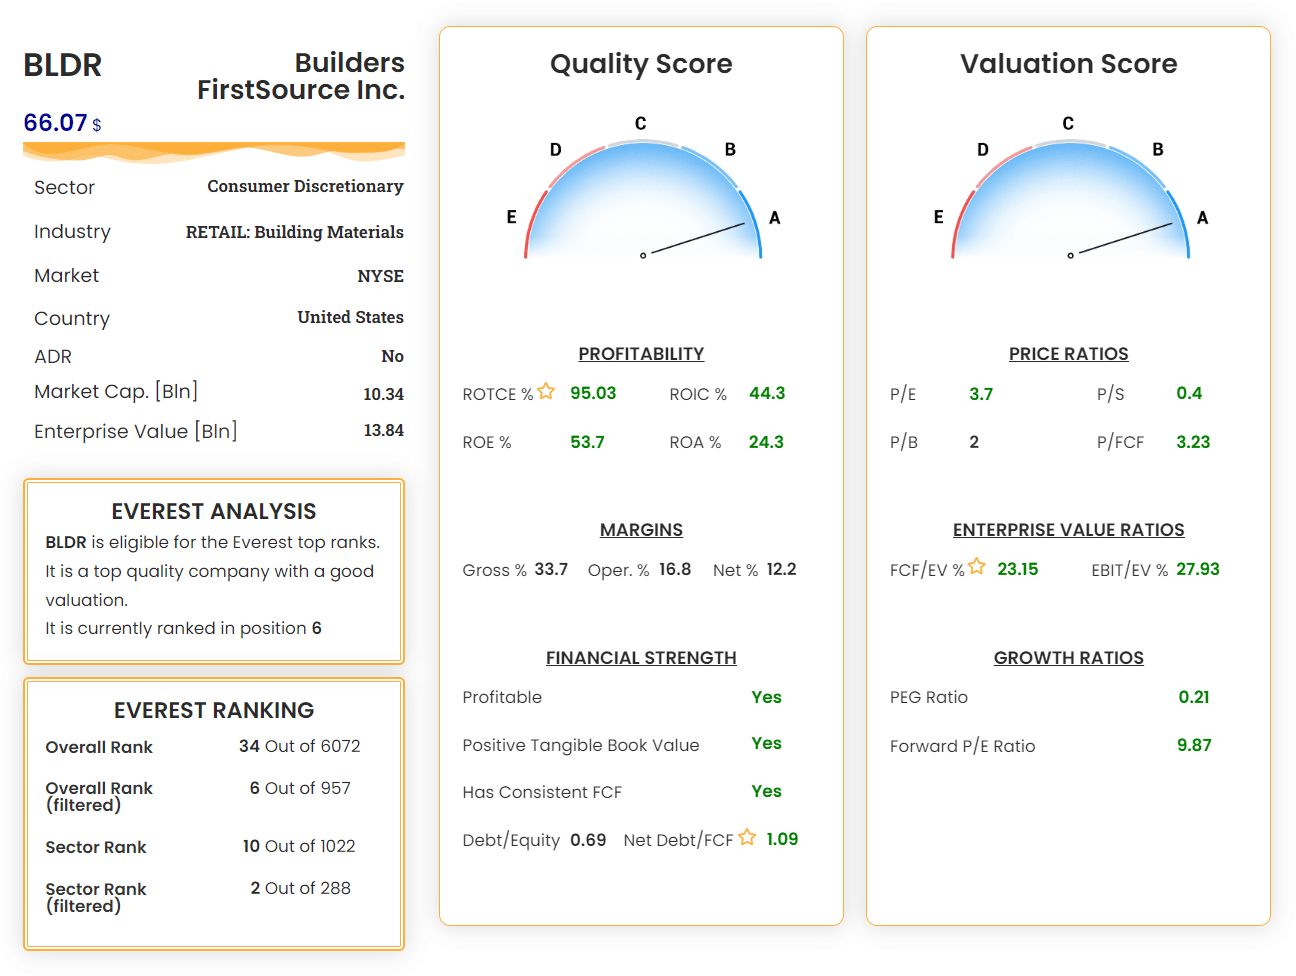Click the P/FCF value 3.23
The image size is (1296, 976).
[x=1193, y=442]
